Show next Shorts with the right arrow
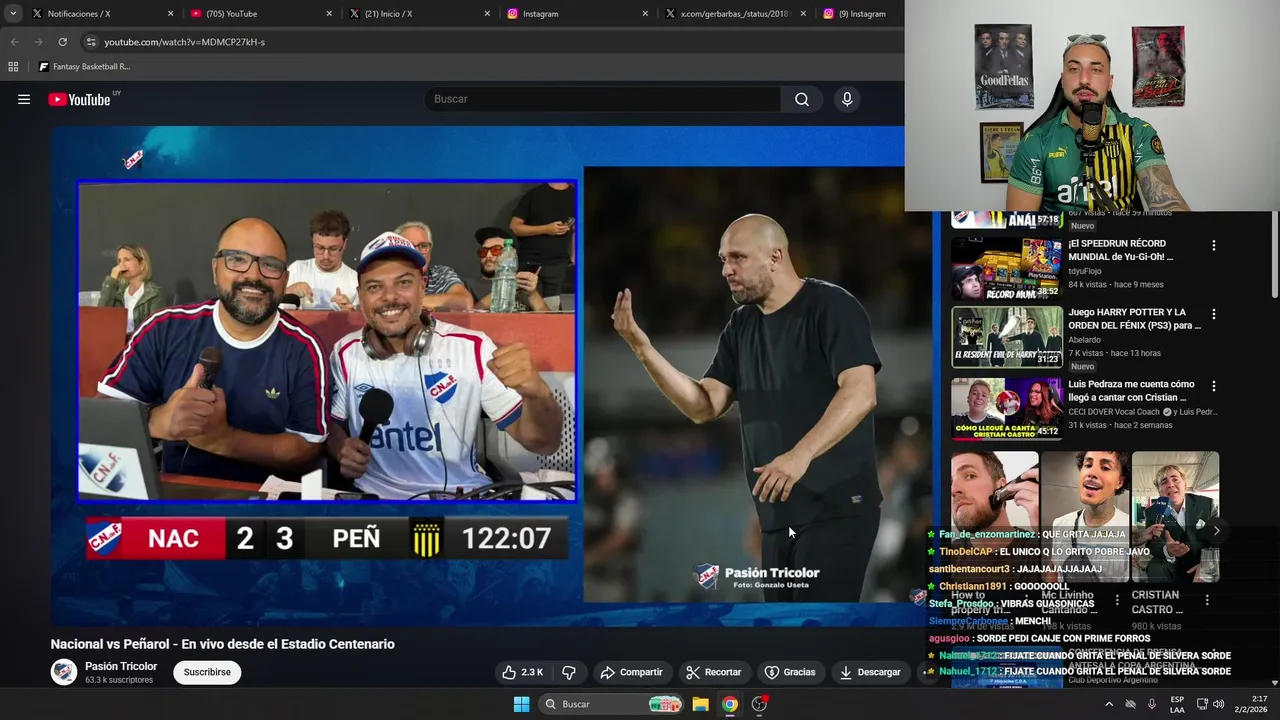1280x720 pixels. tap(1216, 531)
